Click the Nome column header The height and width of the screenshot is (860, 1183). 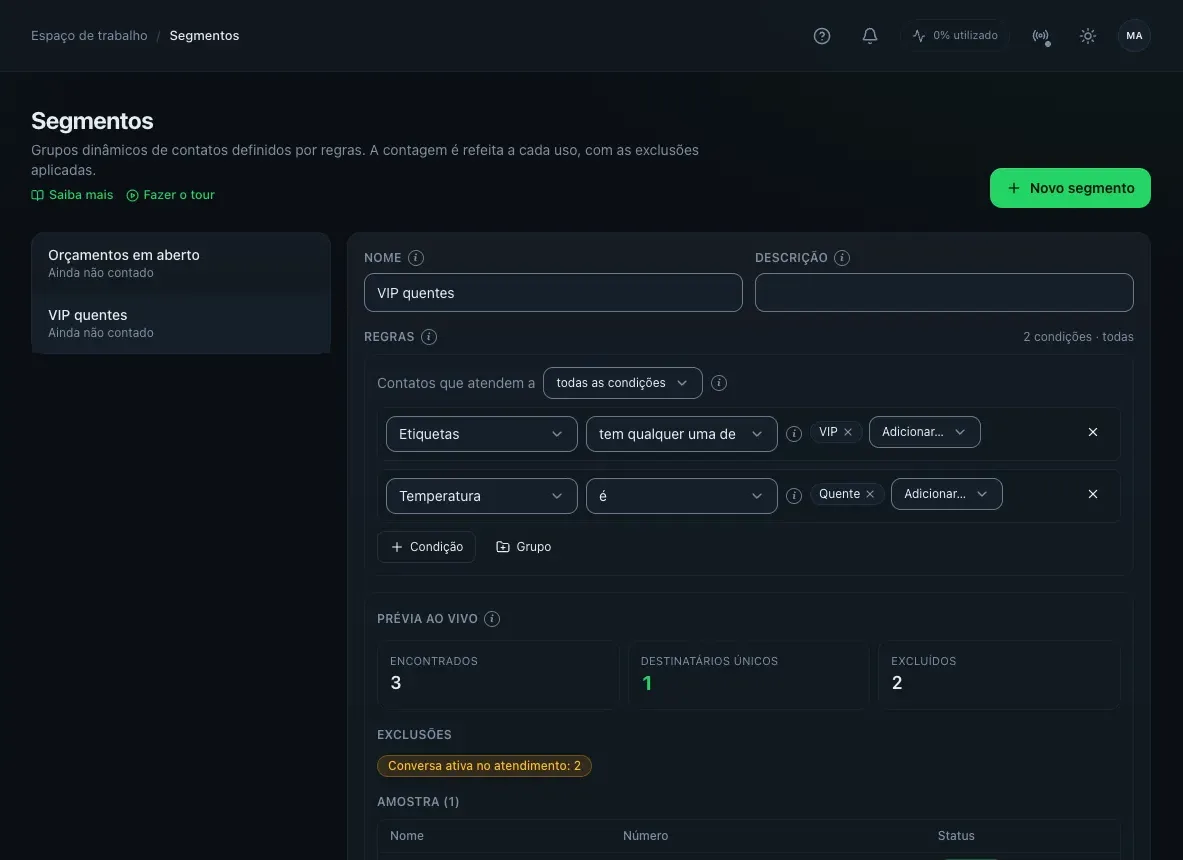(407, 836)
